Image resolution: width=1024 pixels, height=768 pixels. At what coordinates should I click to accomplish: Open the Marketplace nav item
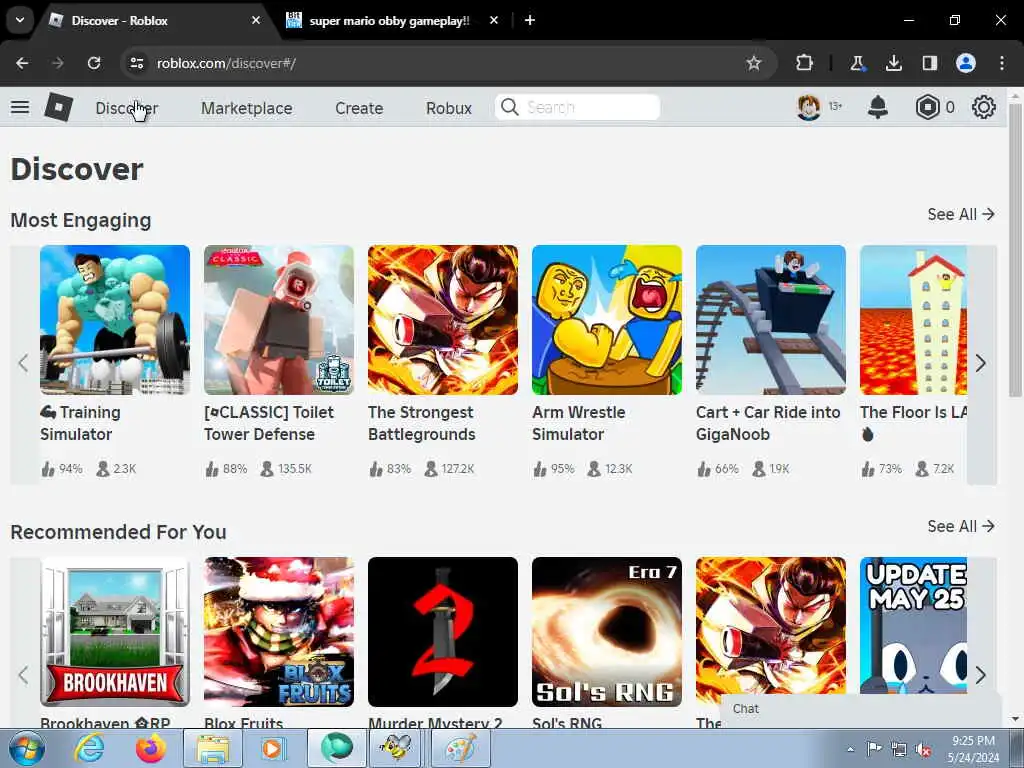click(246, 108)
